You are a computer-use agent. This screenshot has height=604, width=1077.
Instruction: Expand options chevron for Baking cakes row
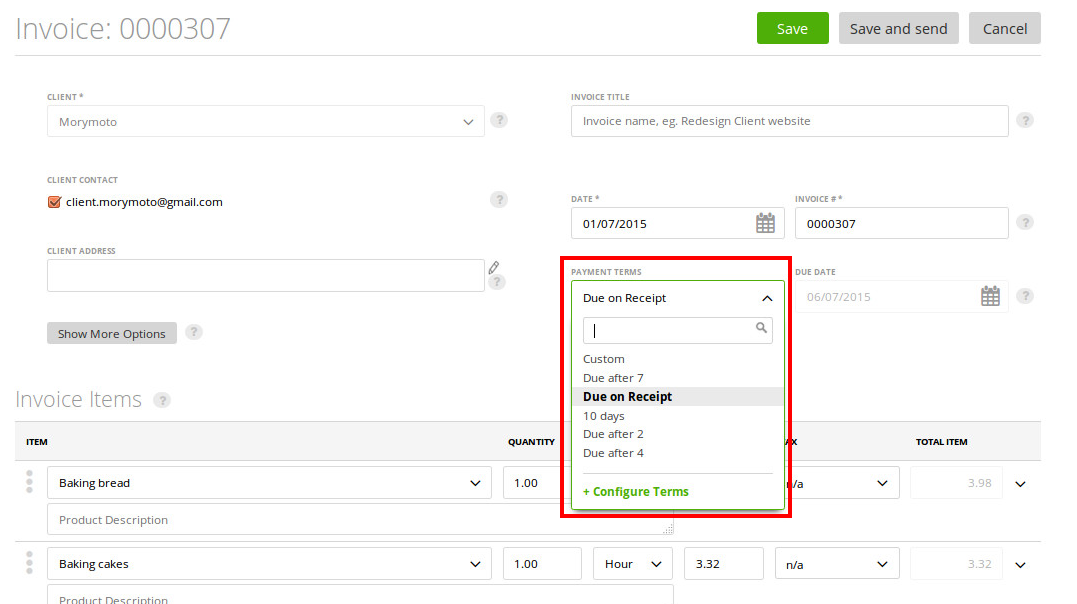coord(1020,565)
